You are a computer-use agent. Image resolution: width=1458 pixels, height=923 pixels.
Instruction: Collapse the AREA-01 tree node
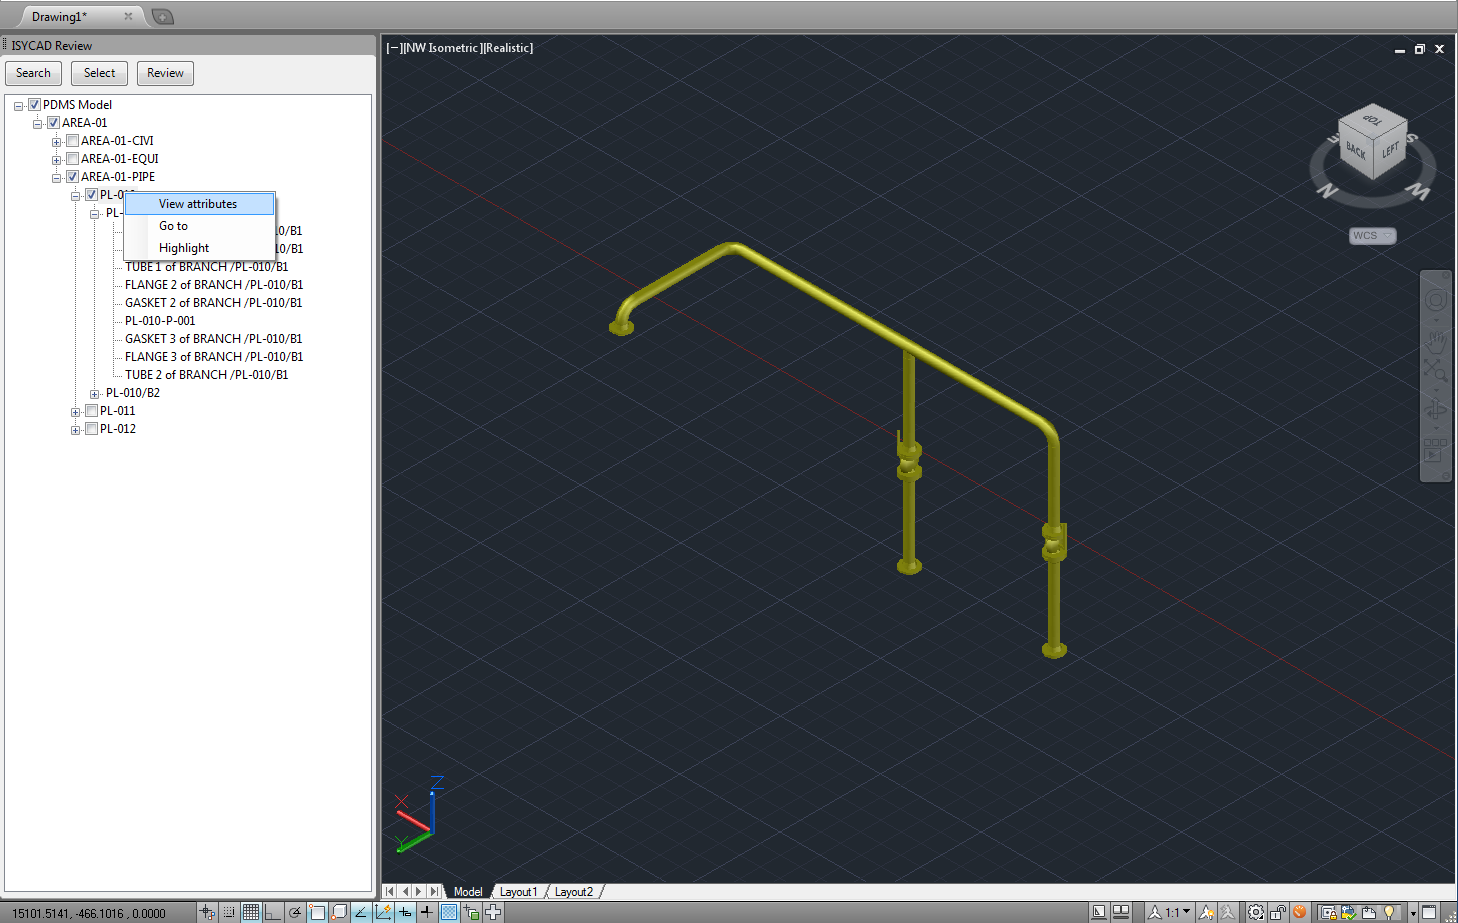tap(37, 124)
